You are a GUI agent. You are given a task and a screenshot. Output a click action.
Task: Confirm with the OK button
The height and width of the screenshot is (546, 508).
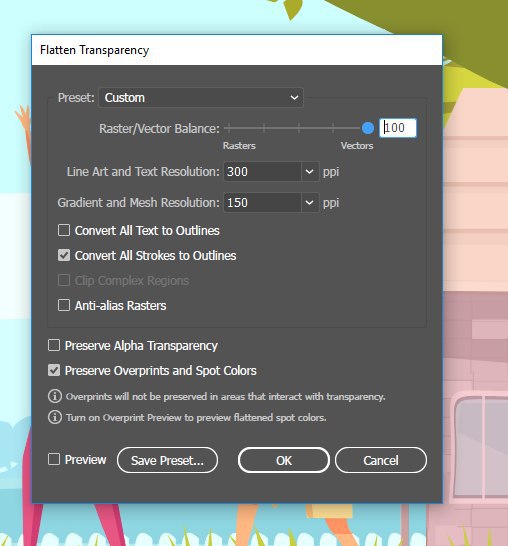click(284, 460)
